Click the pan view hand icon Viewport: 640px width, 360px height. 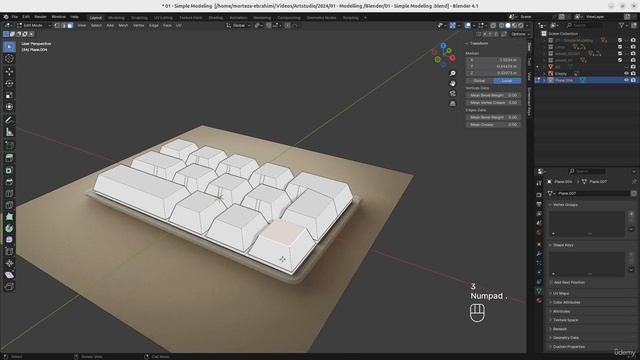click(453, 83)
